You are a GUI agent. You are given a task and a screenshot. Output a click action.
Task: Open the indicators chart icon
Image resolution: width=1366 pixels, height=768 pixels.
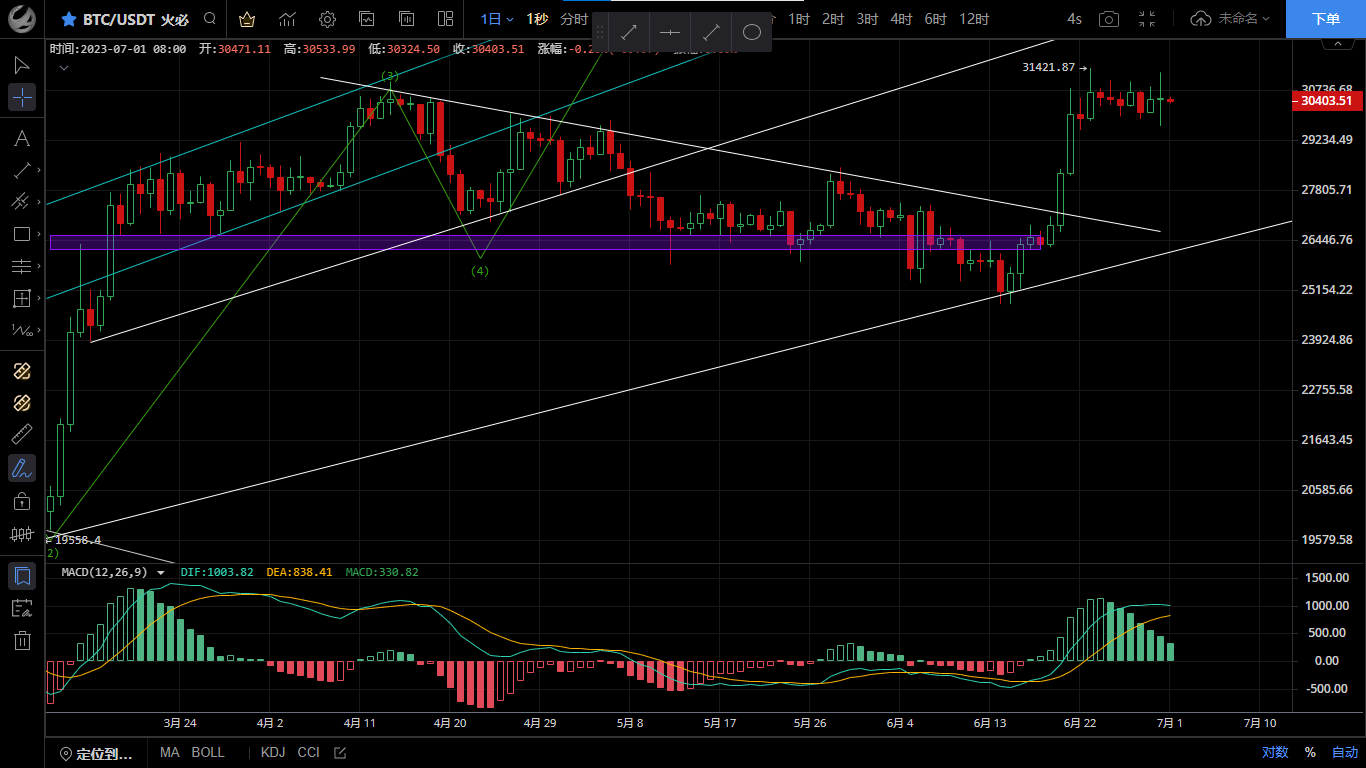click(287, 19)
